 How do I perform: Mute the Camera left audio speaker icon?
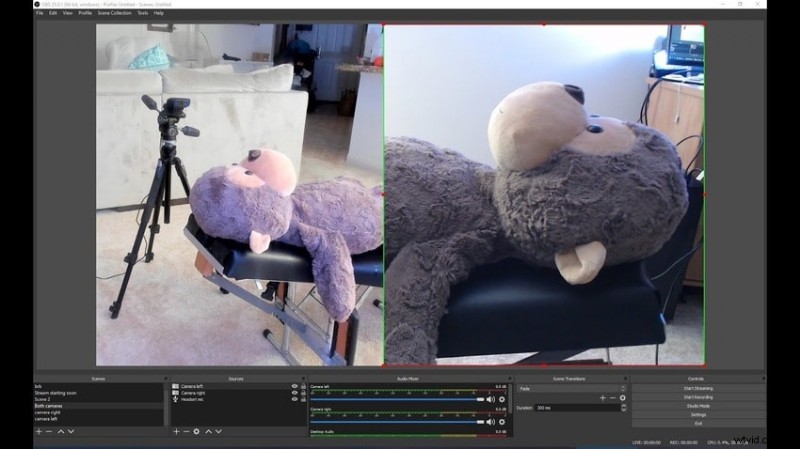pos(491,399)
